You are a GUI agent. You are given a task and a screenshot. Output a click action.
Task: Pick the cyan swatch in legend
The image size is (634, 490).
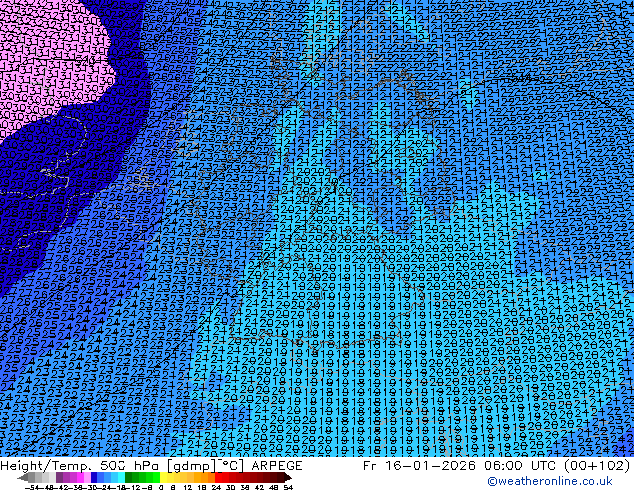click(121, 478)
